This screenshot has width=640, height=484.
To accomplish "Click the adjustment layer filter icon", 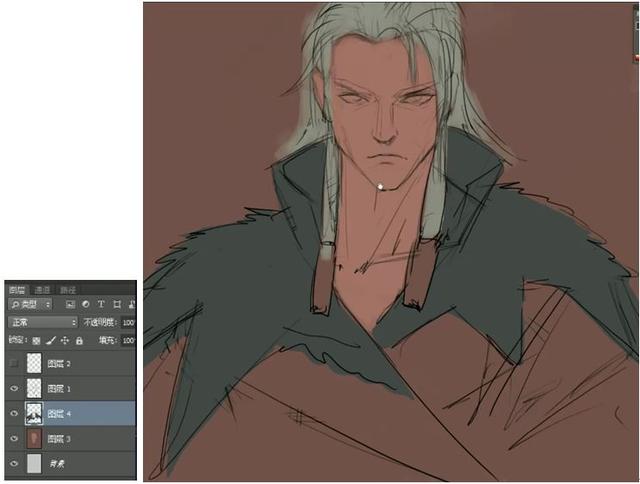I will (85, 304).
